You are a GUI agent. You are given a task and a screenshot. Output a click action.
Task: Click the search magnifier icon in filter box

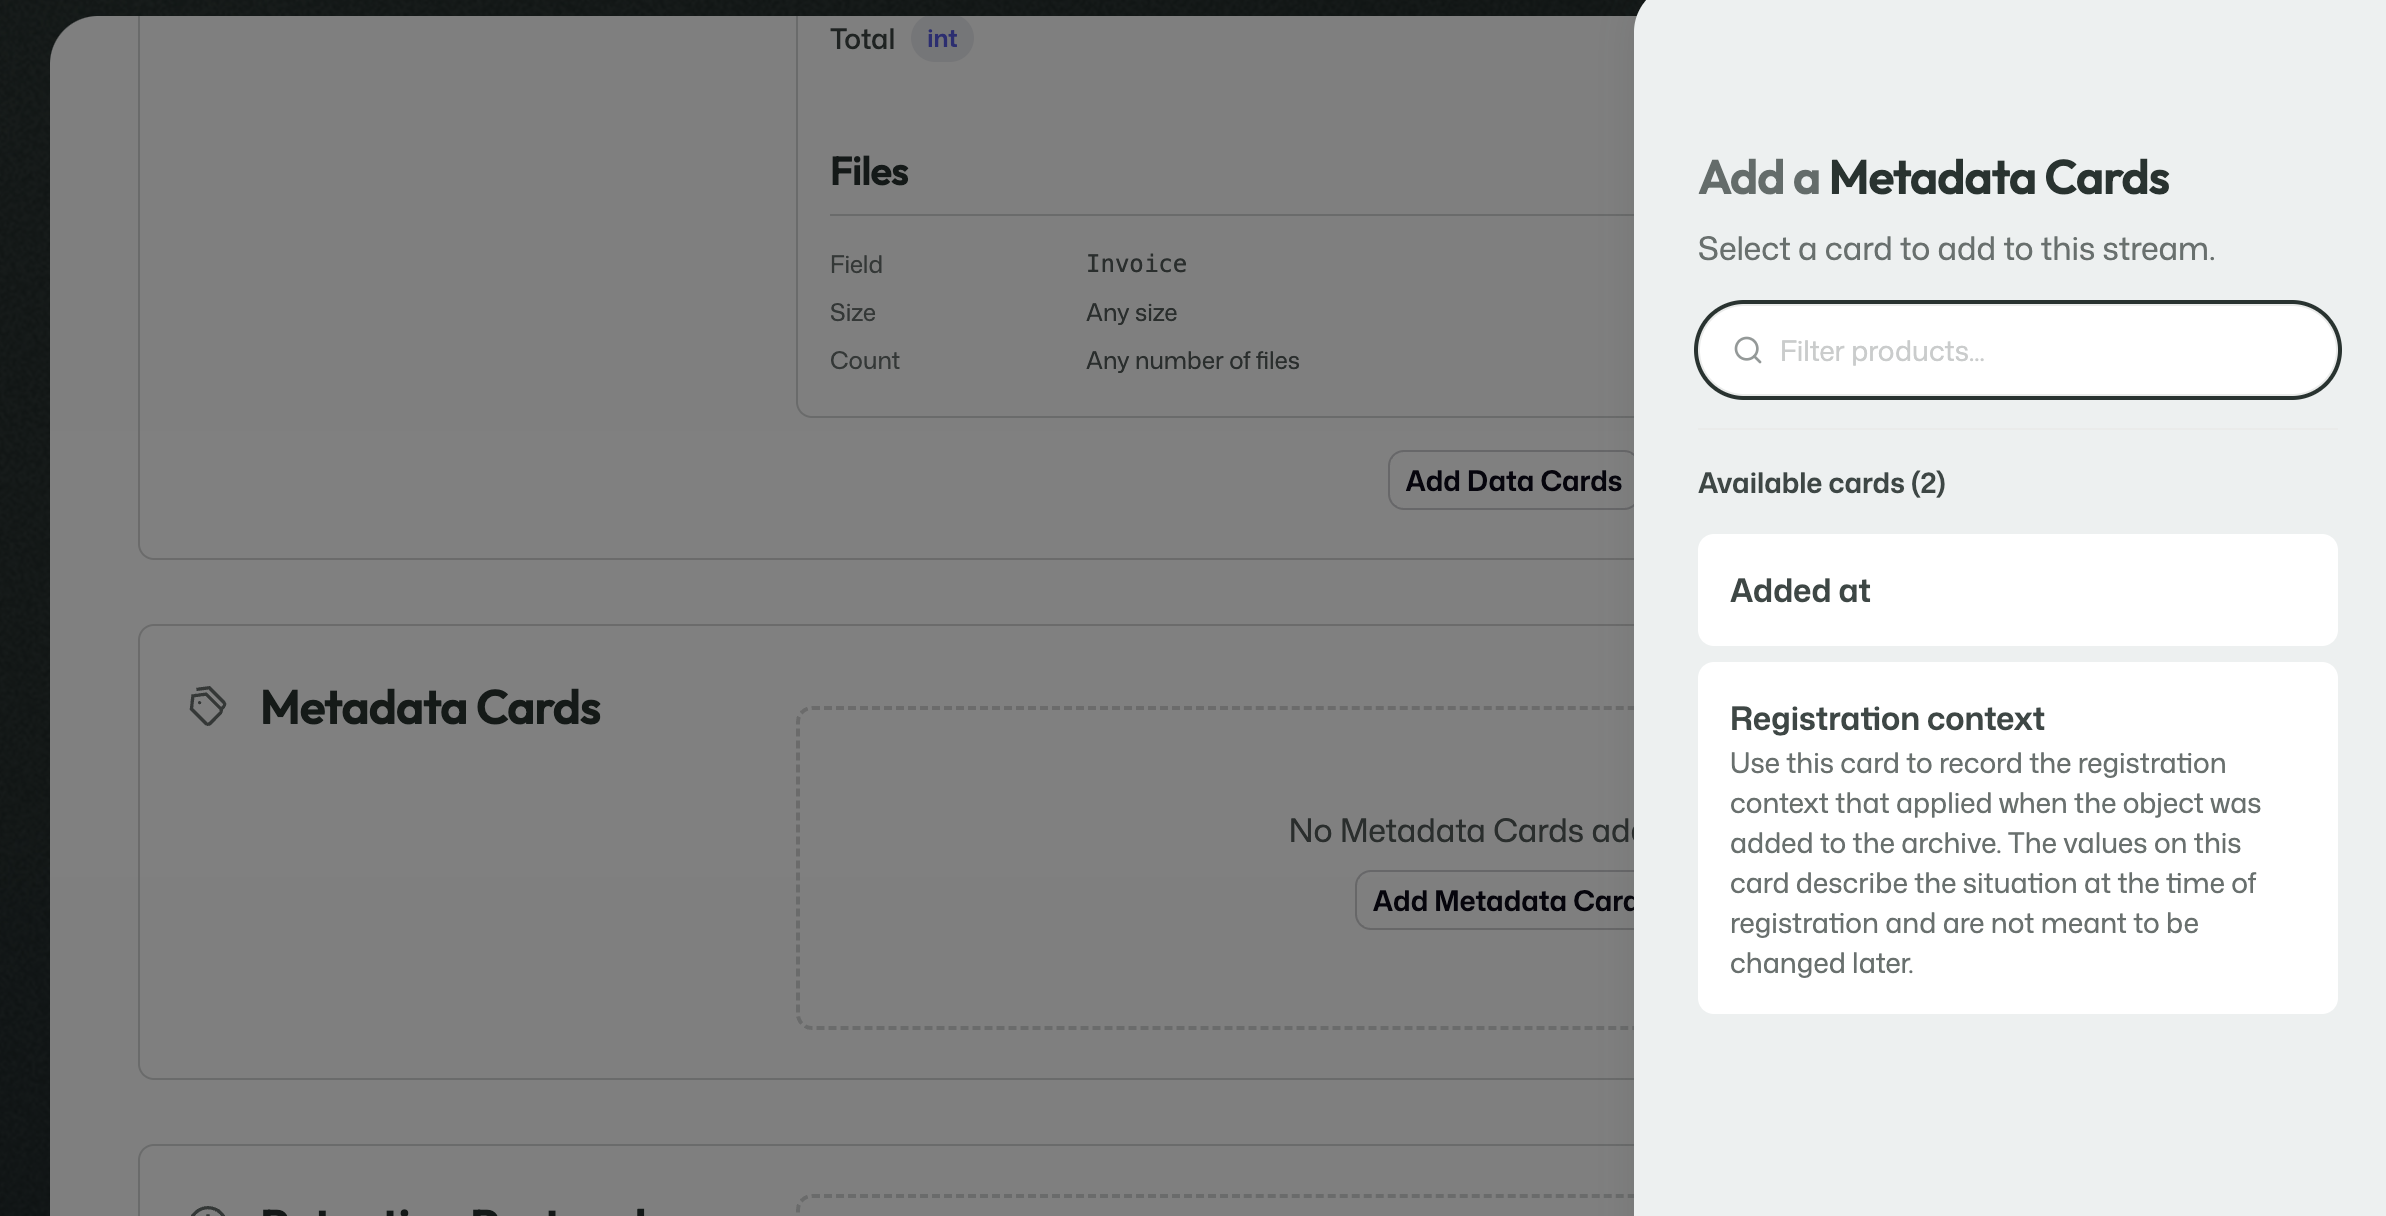[x=1747, y=350]
